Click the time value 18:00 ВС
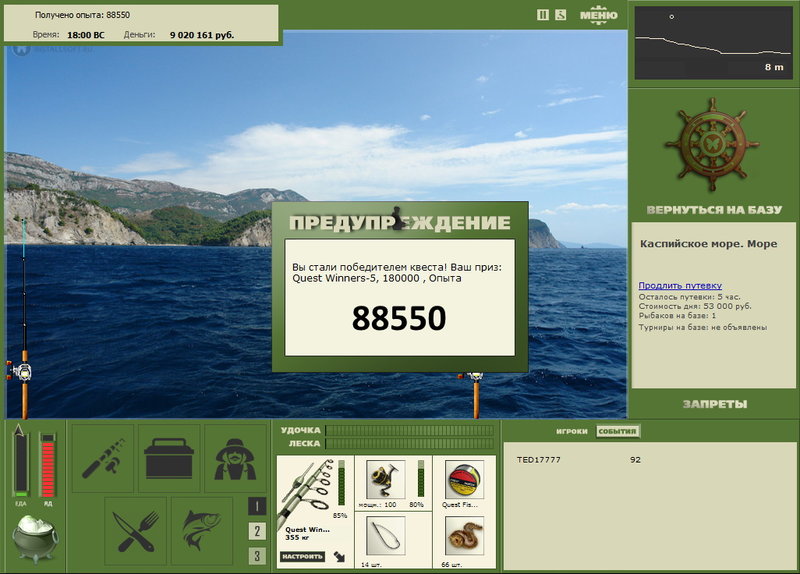 (86, 35)
